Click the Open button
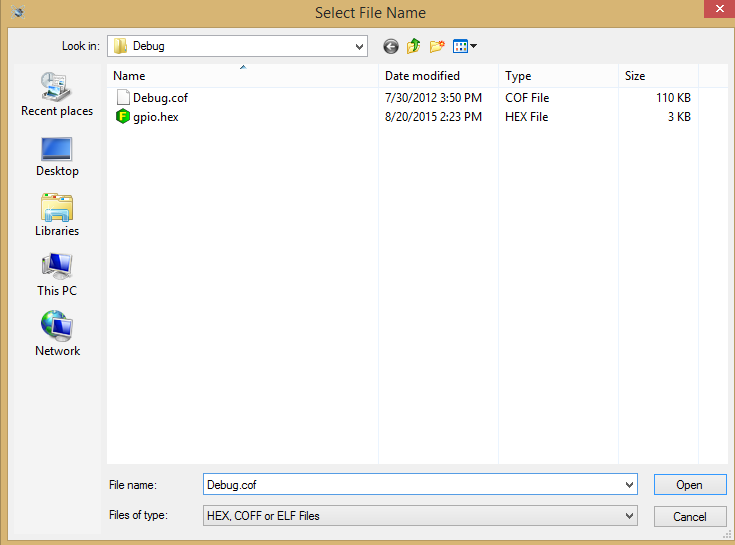735x545 pixels. click(690, 485)
